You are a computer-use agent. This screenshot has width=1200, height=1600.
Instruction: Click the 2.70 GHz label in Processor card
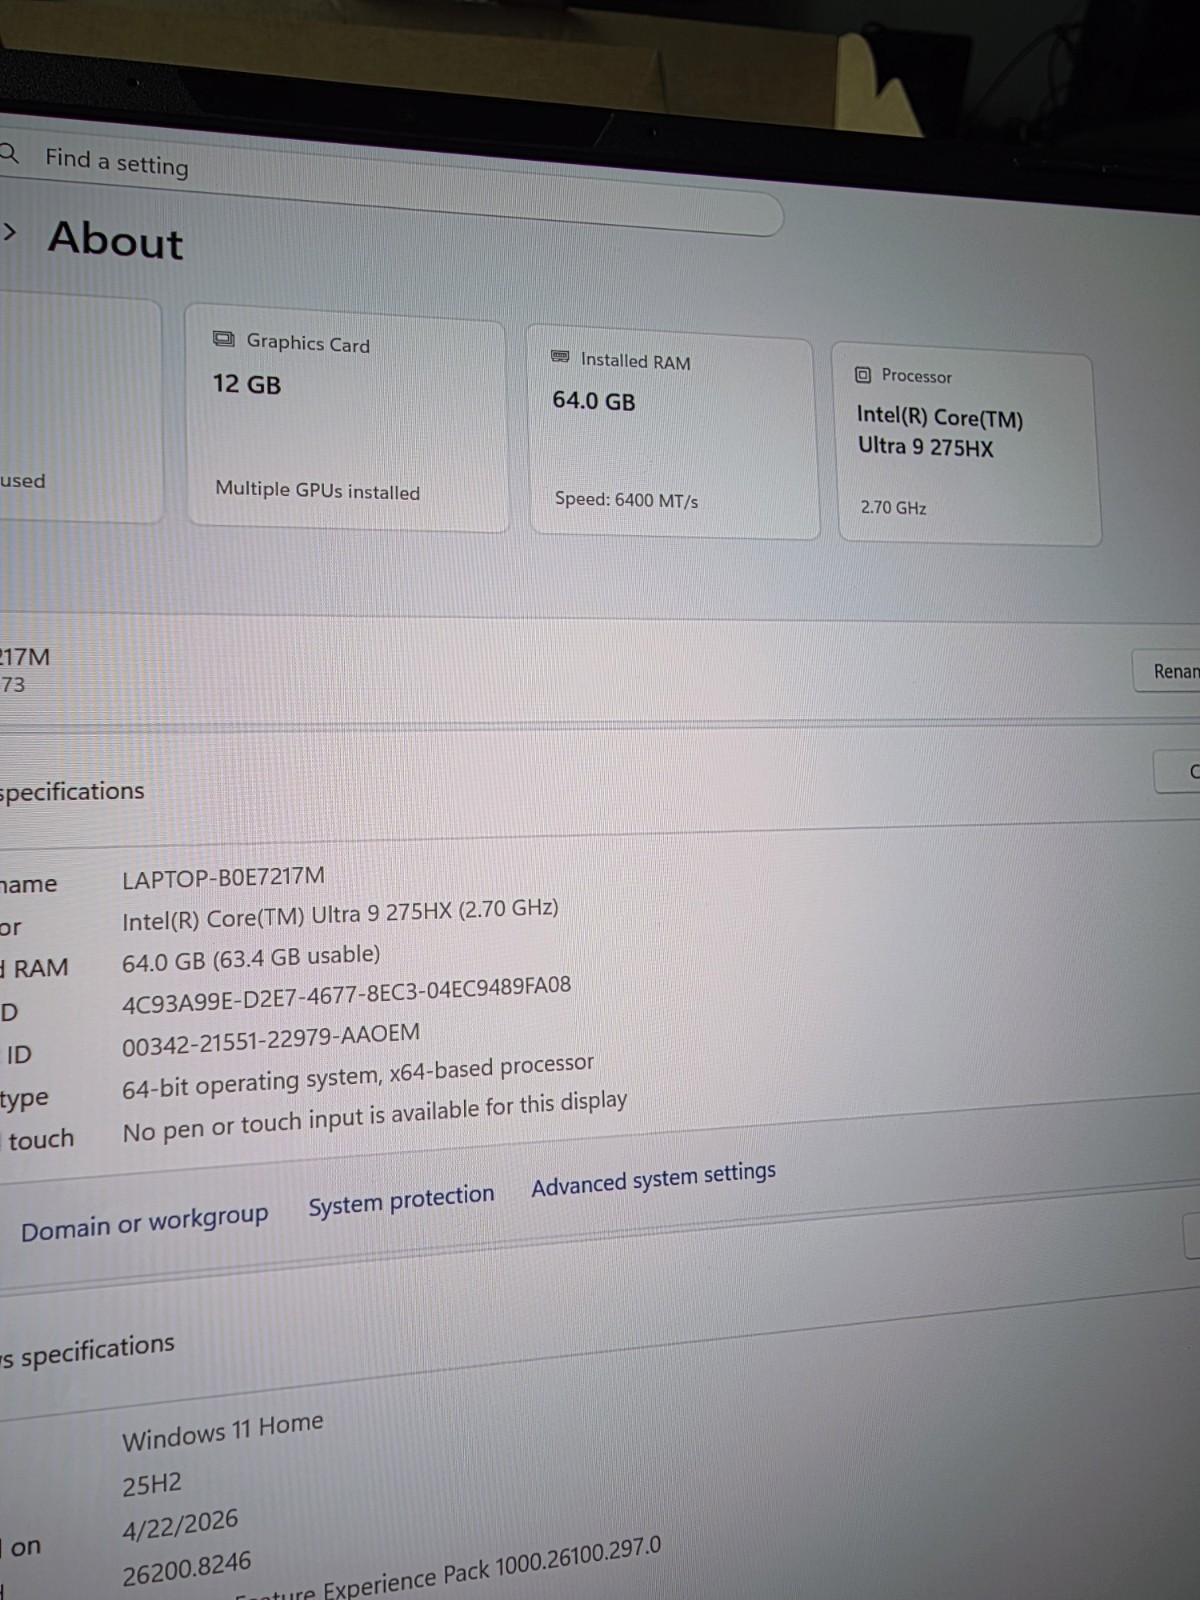pos(894,507)
